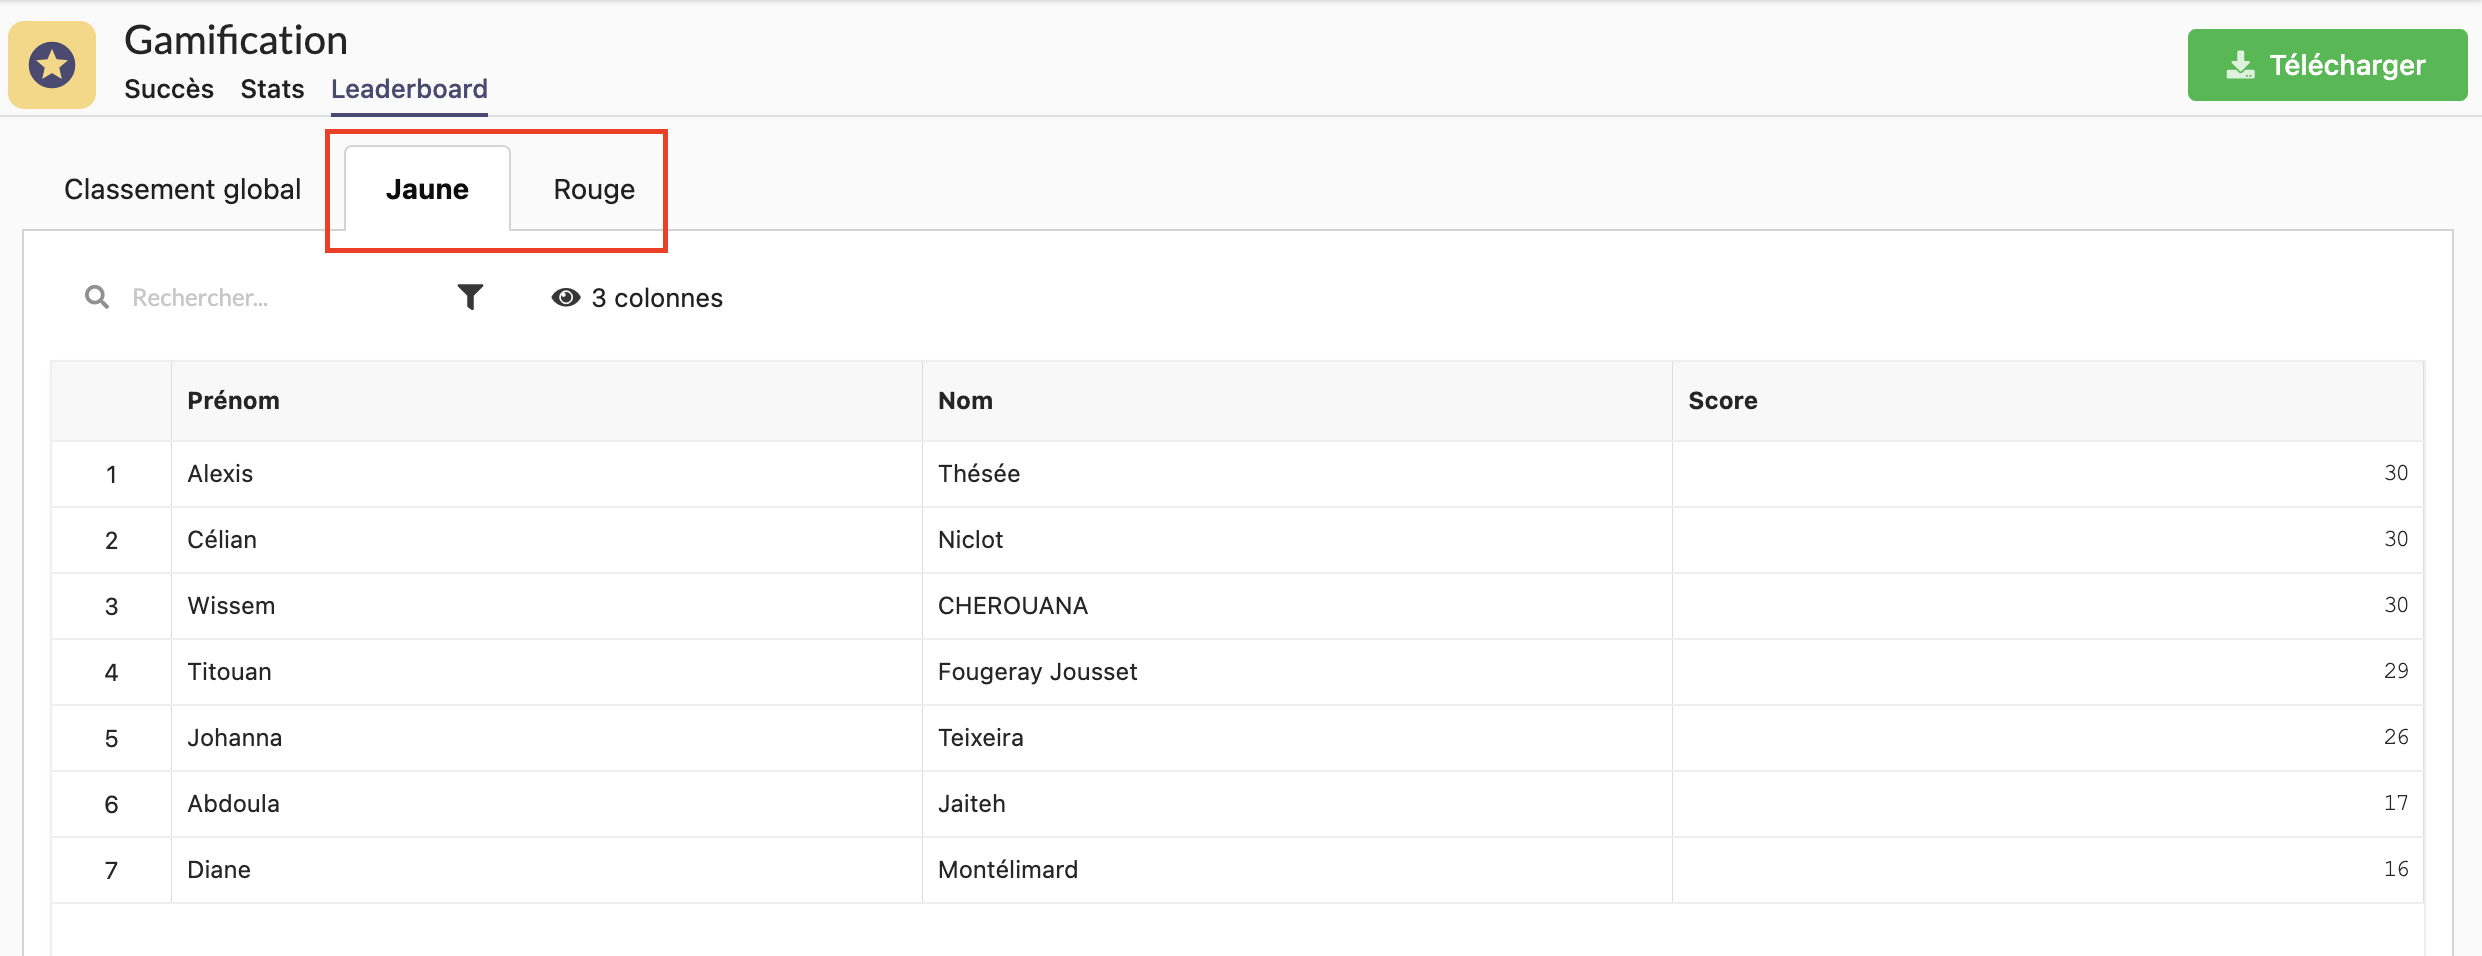This screenshot has width=2482, height=956.
Task: Sort by the Score column header
Action: [x=1723, y=401]
